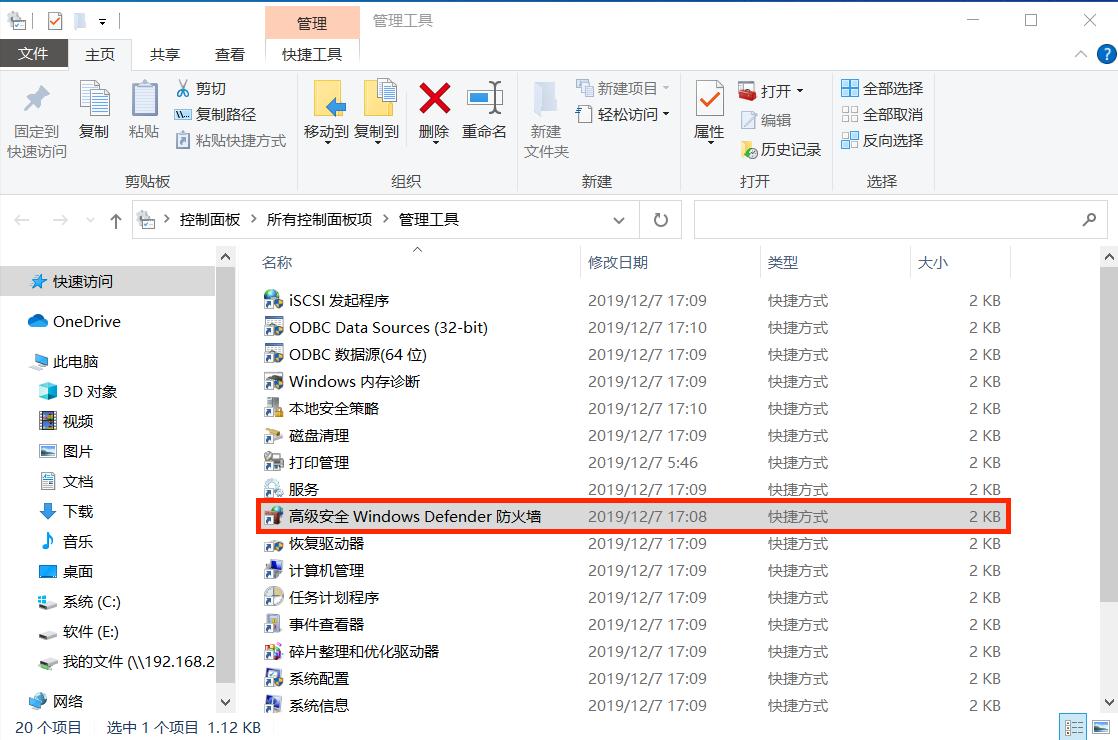The width and height of the screenshot is (1118, 740).
Task: Switch to the 查看 ribbon tab
Action: click(229, 54)
